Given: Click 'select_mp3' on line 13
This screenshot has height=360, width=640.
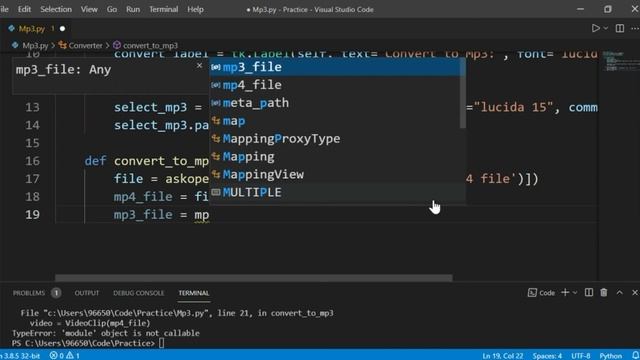Looking at the screenshot, I should pyautogui.click(x=150, y=107).
